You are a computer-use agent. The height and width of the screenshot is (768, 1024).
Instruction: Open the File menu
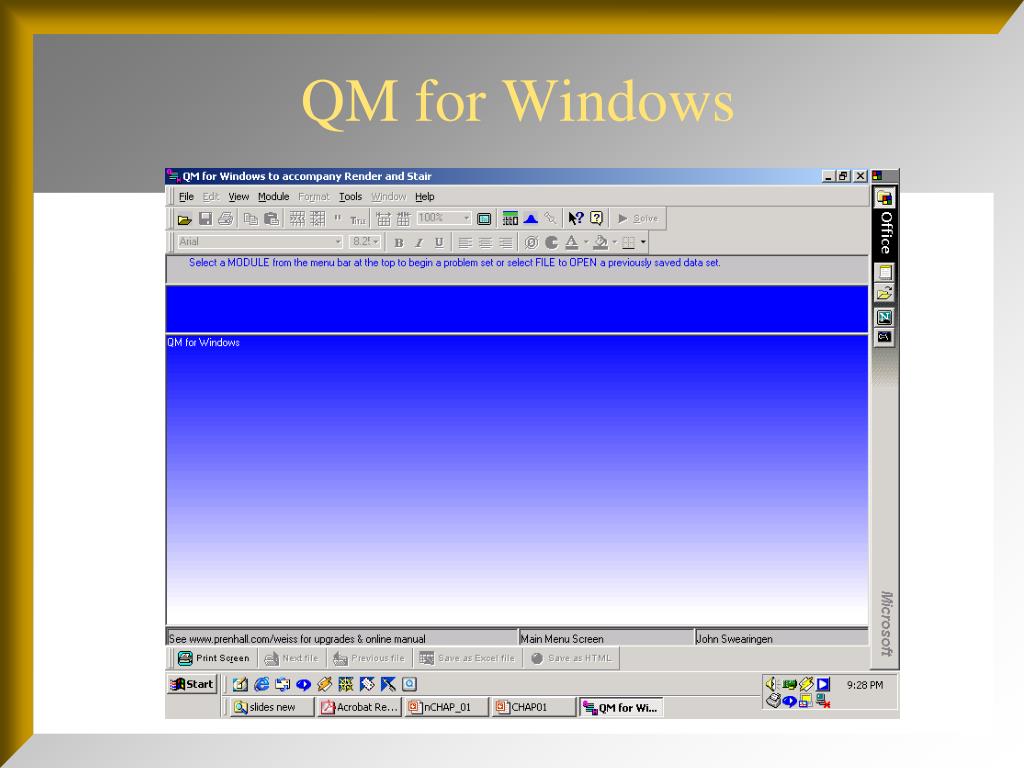[186, 197]
